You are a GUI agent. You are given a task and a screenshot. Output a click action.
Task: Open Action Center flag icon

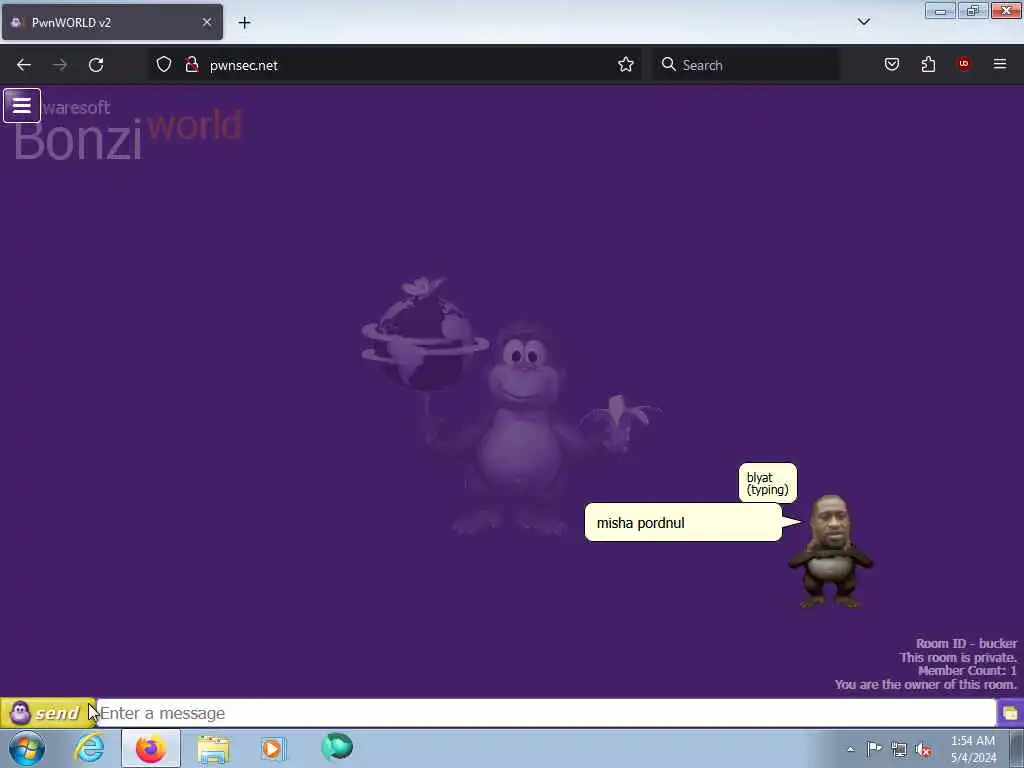point(874,748)
